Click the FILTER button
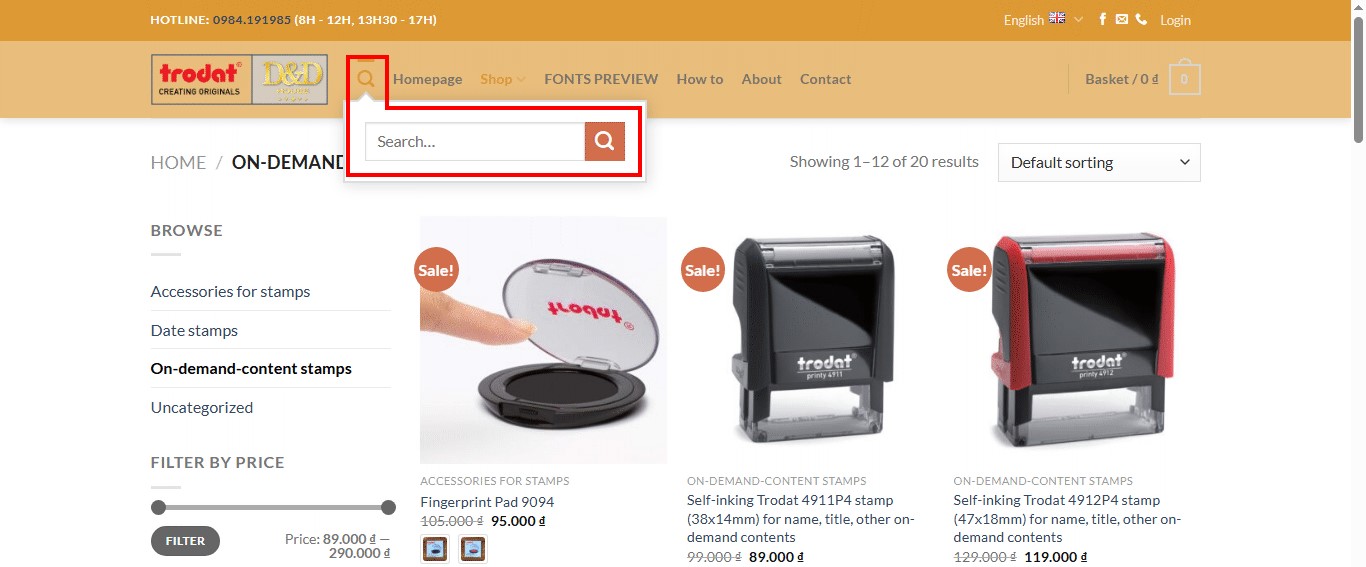The image size is (1366, 567). 185,541
